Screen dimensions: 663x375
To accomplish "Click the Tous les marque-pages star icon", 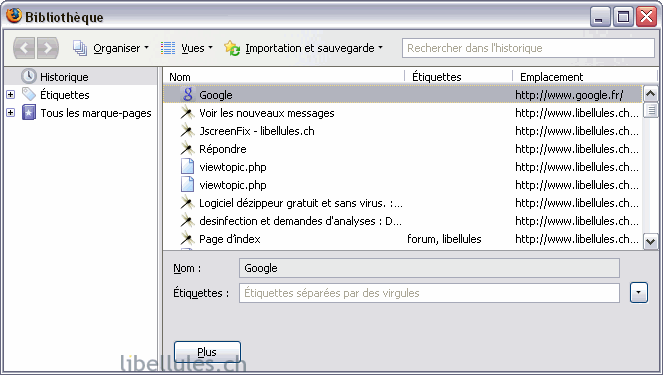I will coord(29,112).
